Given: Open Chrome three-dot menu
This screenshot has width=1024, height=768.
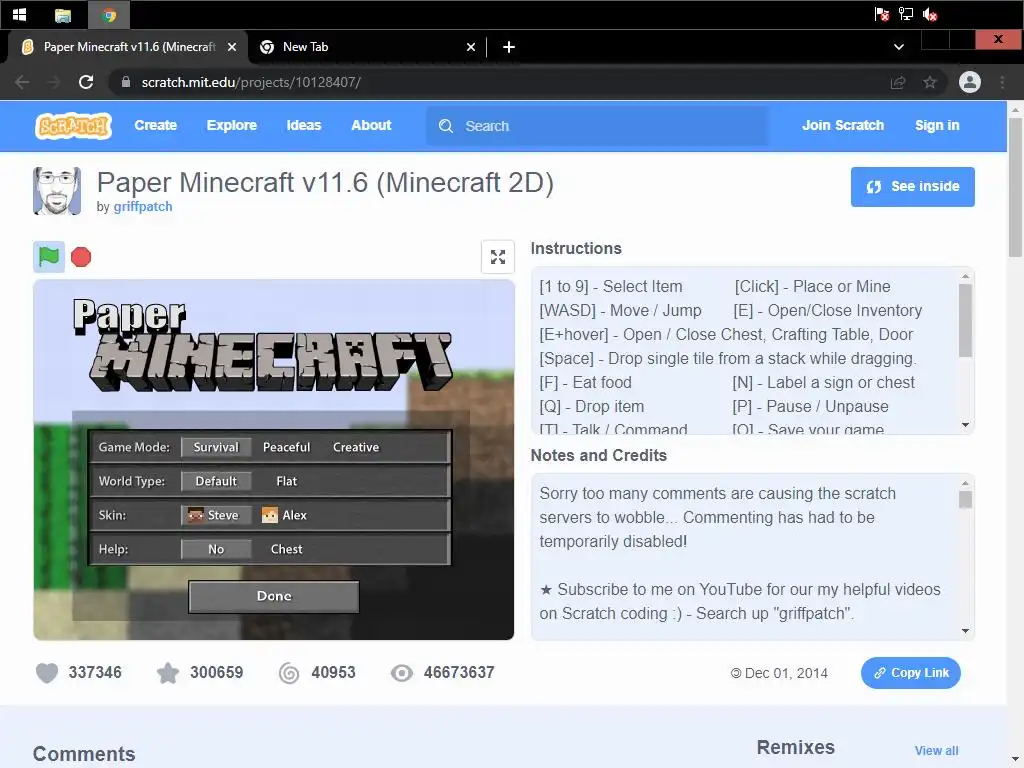Looking at the screenshot, I should tap(1002, 82).
